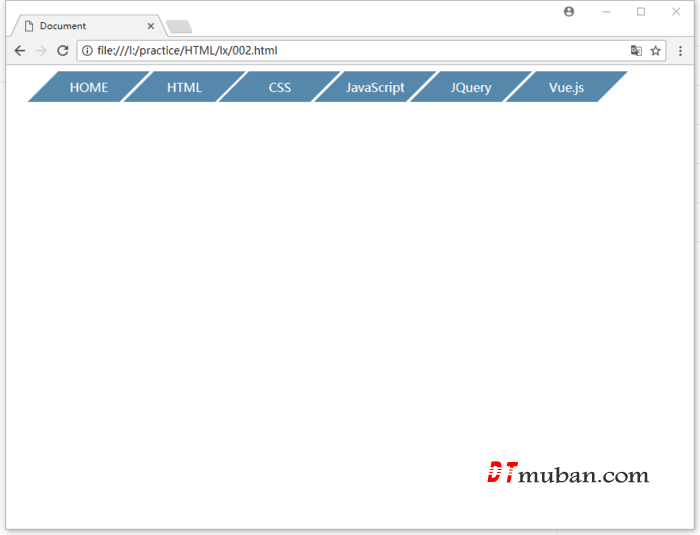Click the browser back arrow
Image resolution: width=700 pixels, height=535 pixels.
(x=19, y=51)
